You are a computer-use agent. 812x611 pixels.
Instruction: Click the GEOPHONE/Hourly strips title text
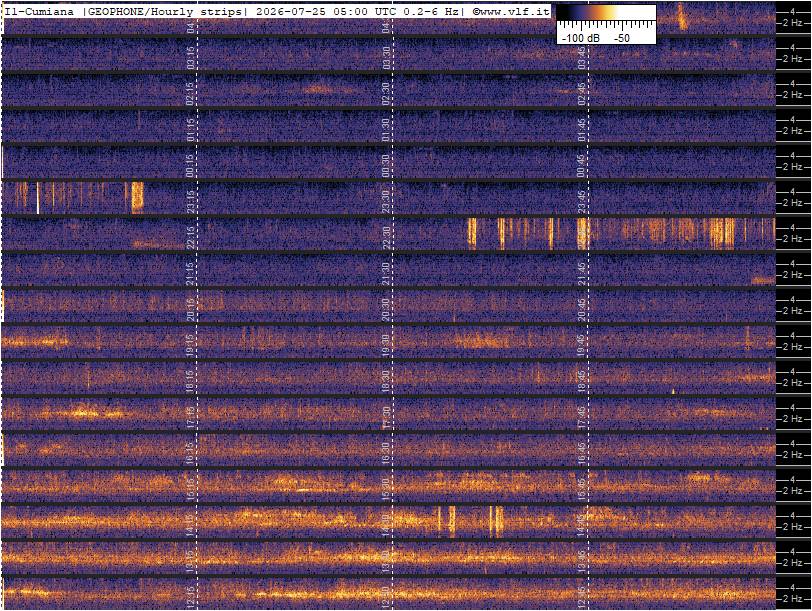click(x=163, y=11)
